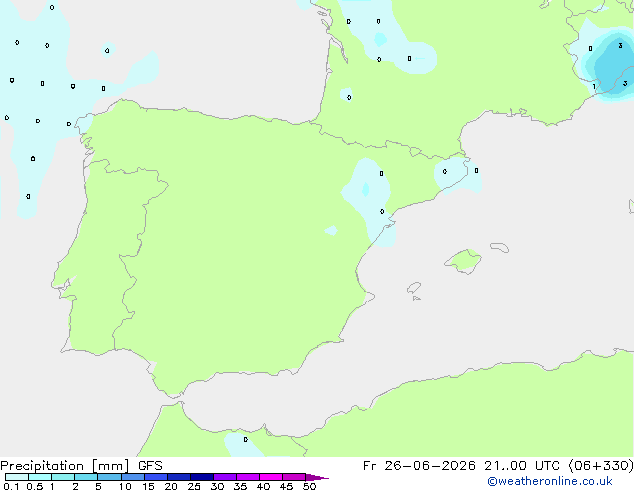This screenshot has width=634, height=490.
Task: Pick the 0.5–1 mm legend color swatch
Action: coord(40,477)
